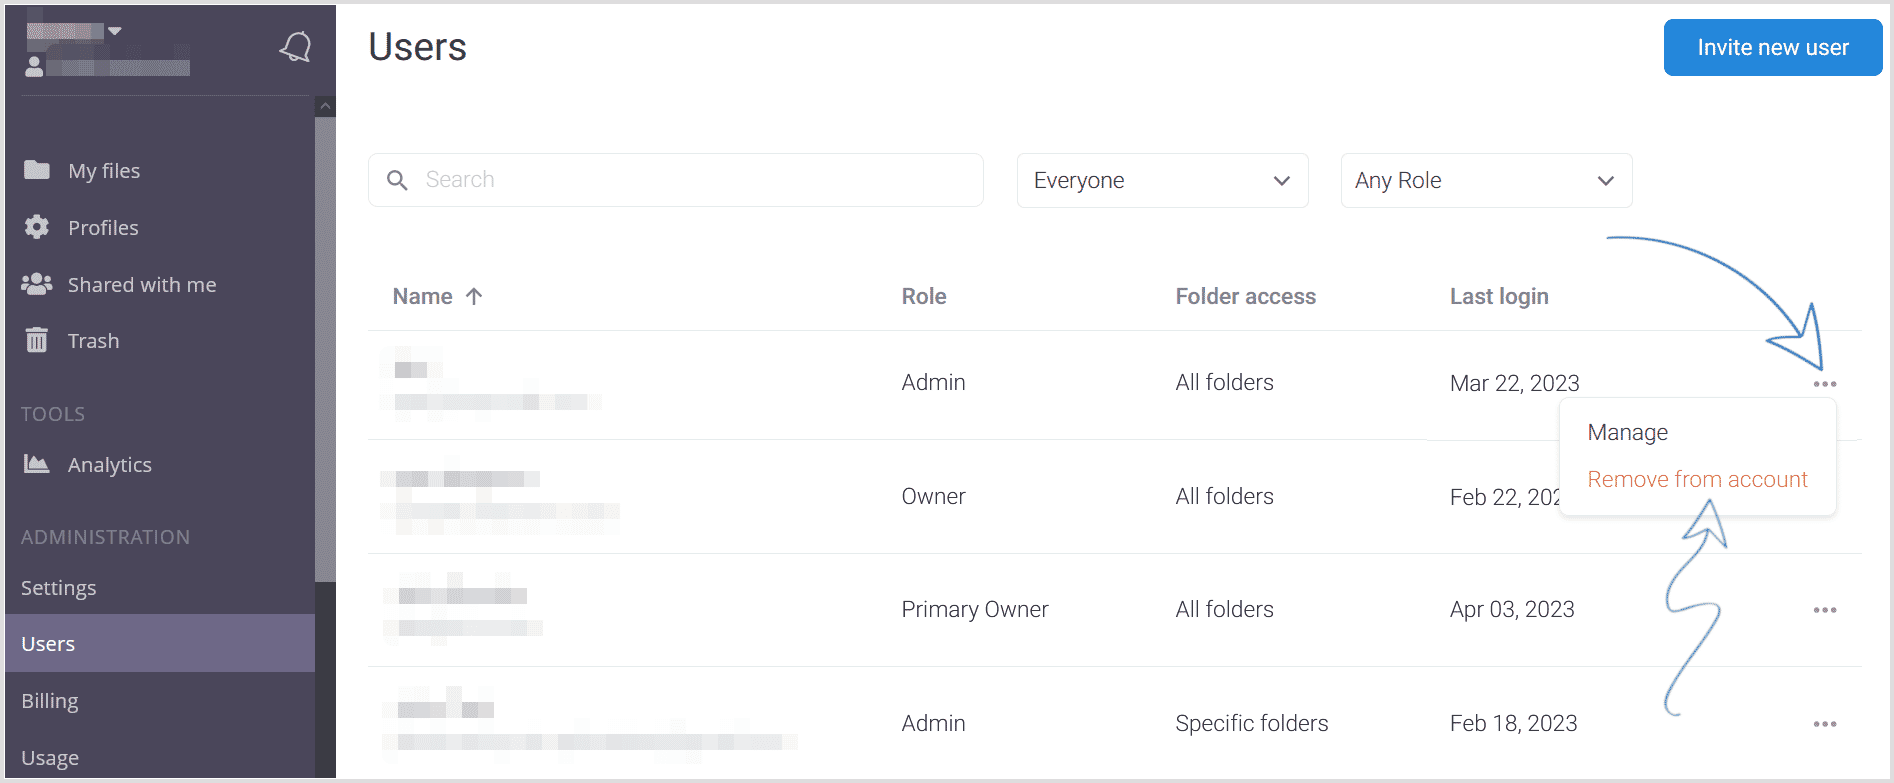Click the search magnifier icon

[x=397, y=180]
